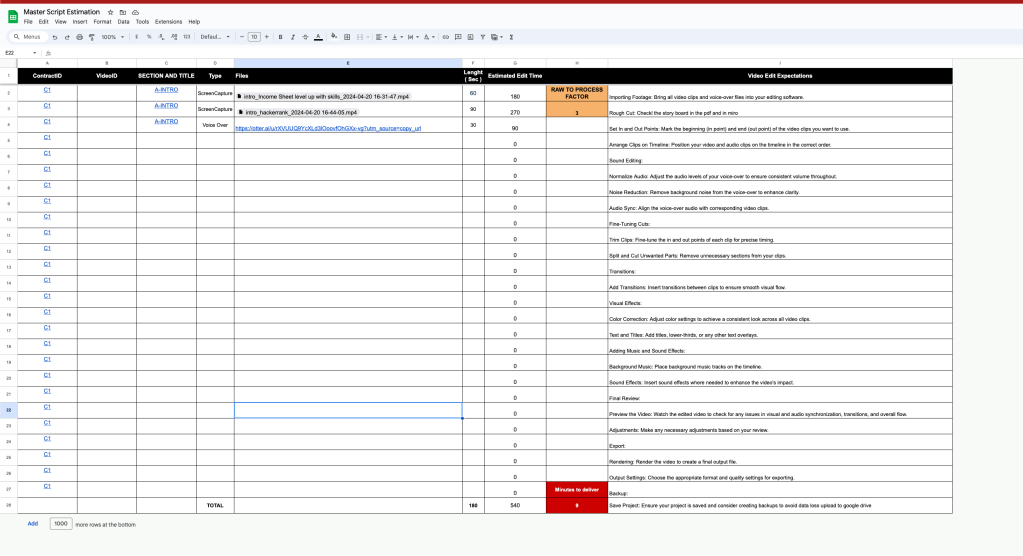Click the Google Sheets home icon
1023x556 pixels.
12,16
